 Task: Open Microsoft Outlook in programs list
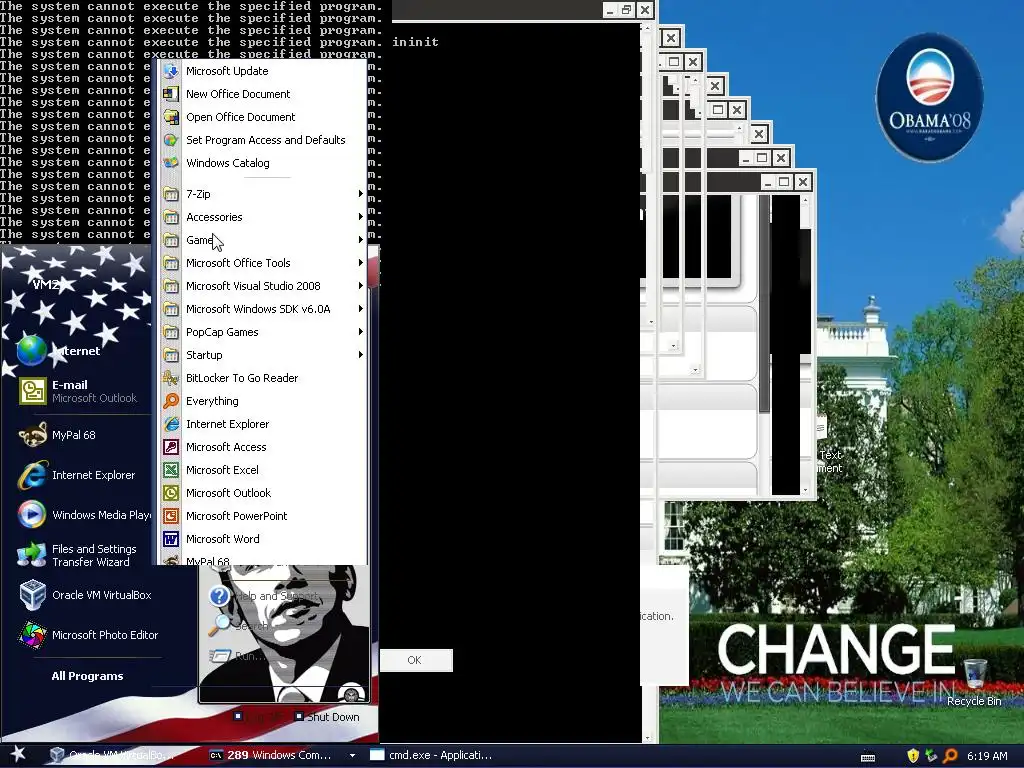tap(228, 493)
